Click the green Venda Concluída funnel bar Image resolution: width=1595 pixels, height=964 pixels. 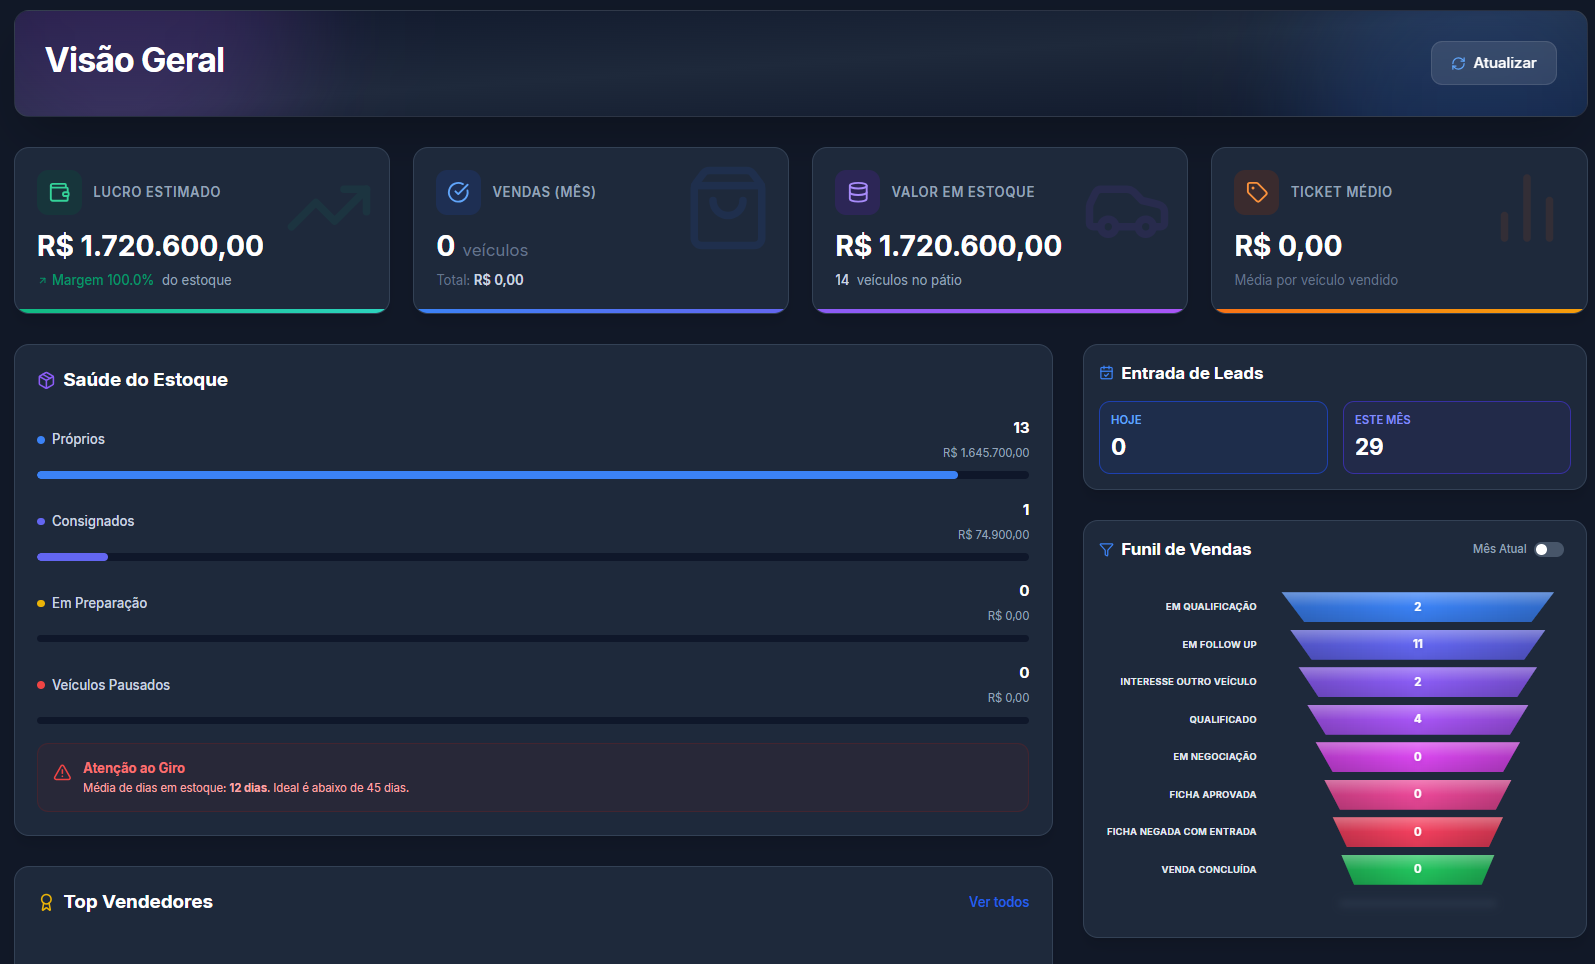coord(1417,869)
